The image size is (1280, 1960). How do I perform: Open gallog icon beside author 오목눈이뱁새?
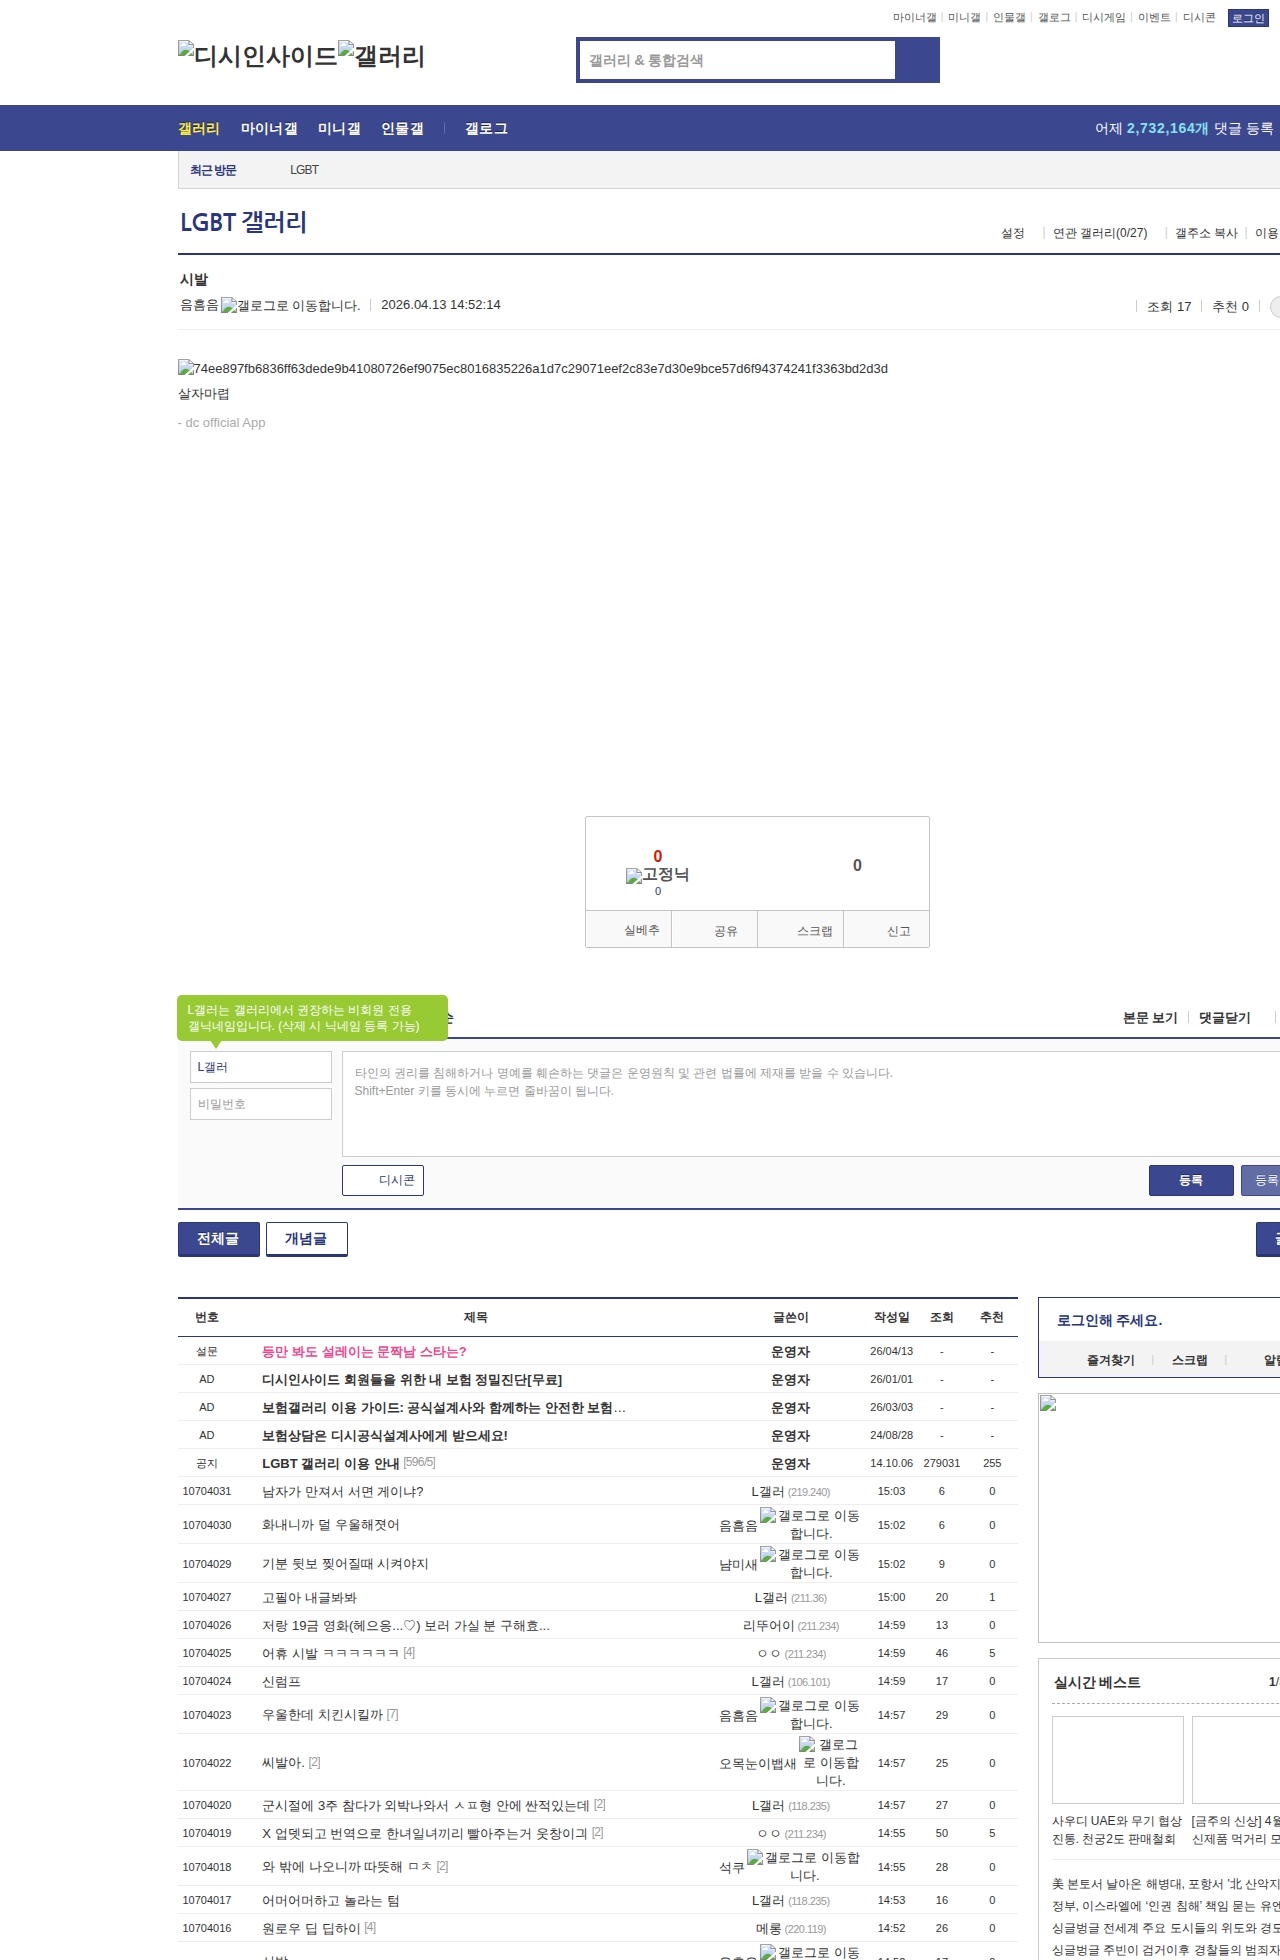click(830, 1762)
